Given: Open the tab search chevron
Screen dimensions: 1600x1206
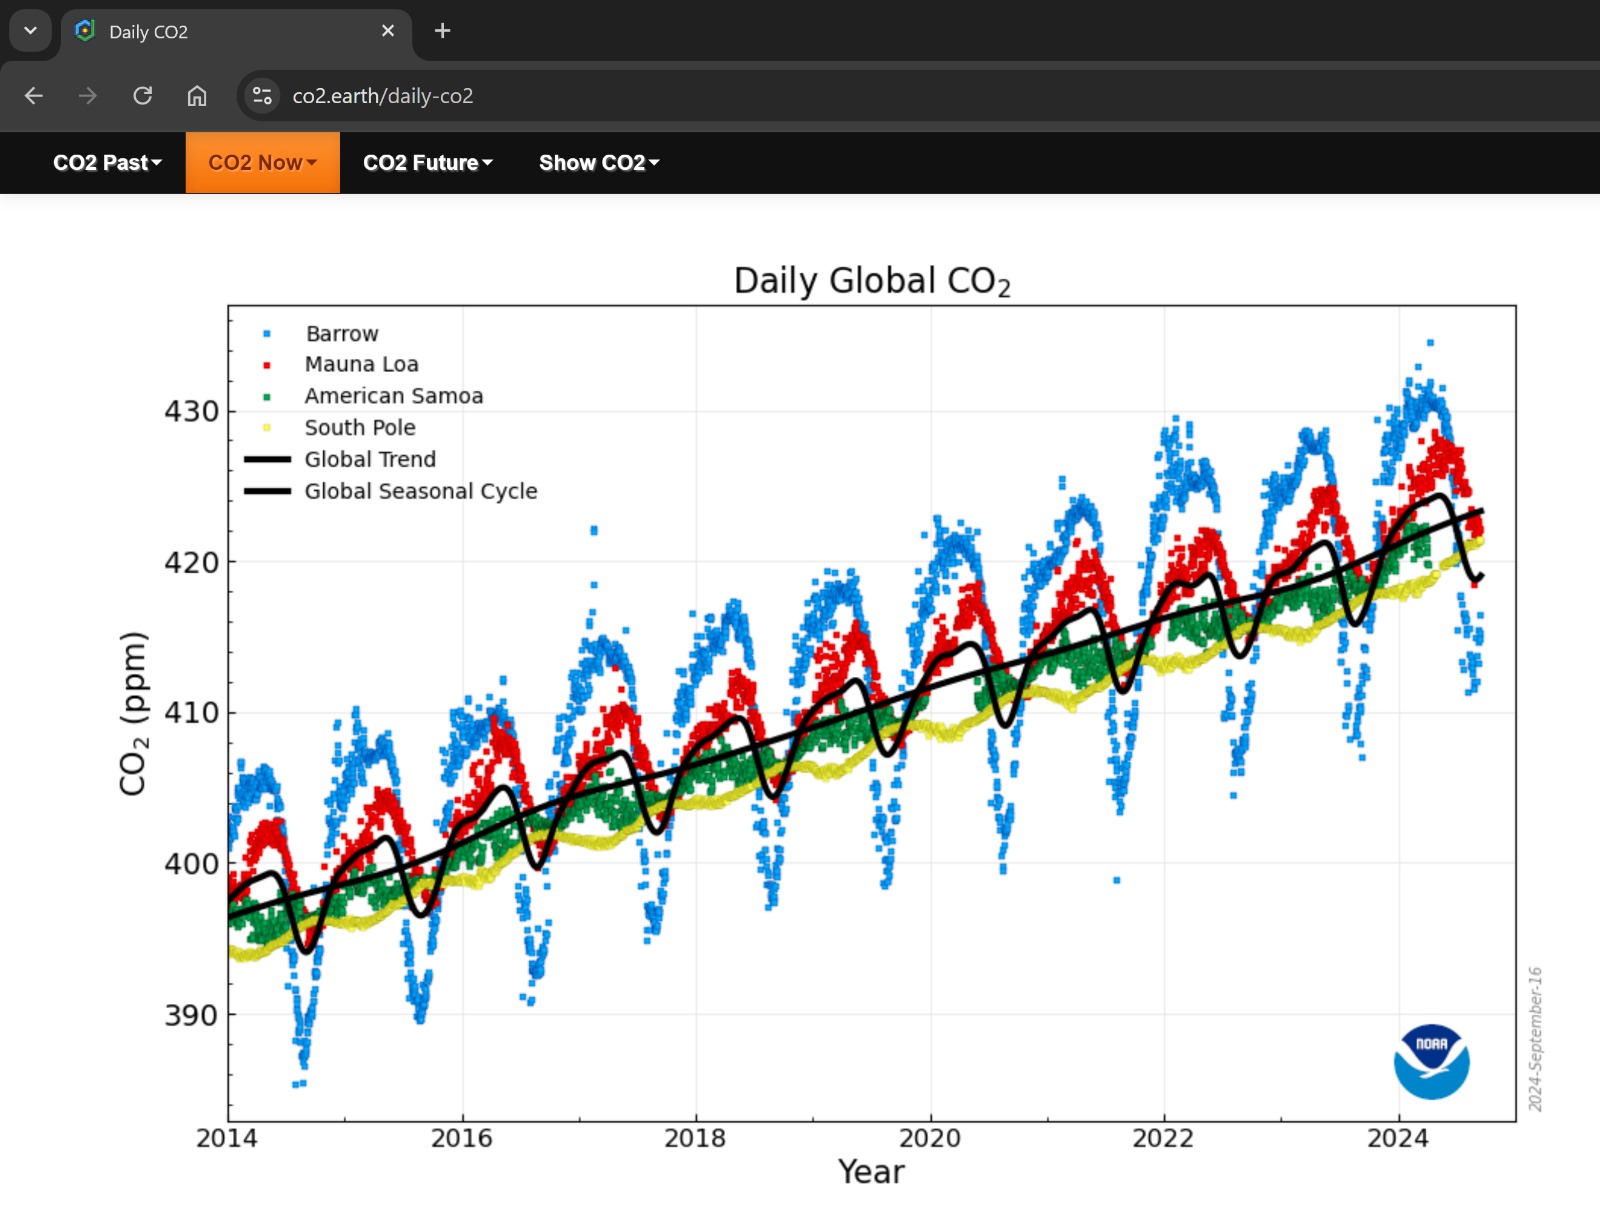Looking at the screenshot, I should click(x=30, y=31).
